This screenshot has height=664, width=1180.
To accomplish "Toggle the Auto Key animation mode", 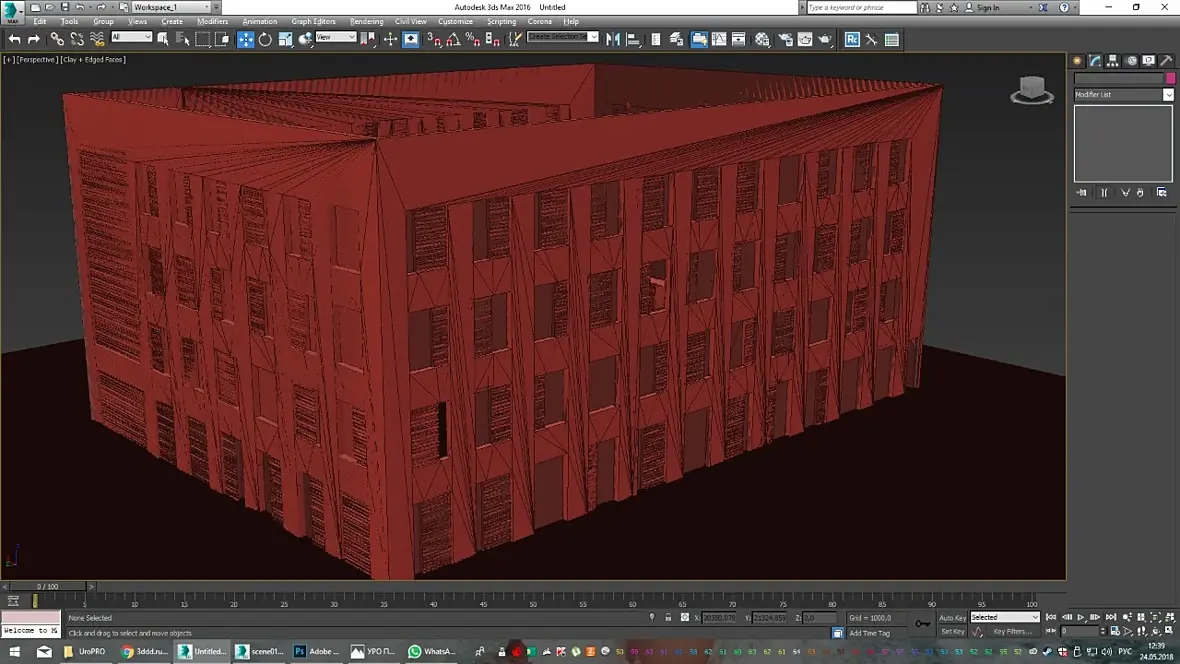I will pyautogui.click(x=952, y=617).
